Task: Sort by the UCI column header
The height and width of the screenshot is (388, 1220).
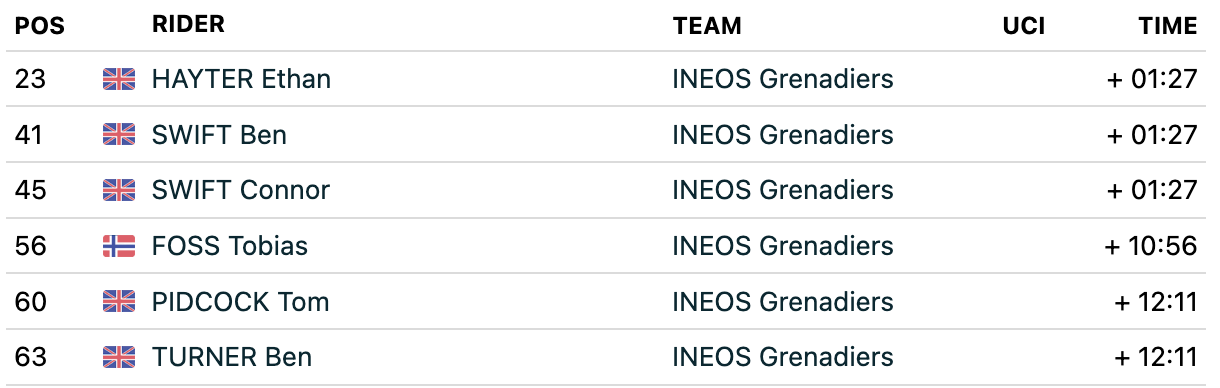Action: [x=1024, y=26]
